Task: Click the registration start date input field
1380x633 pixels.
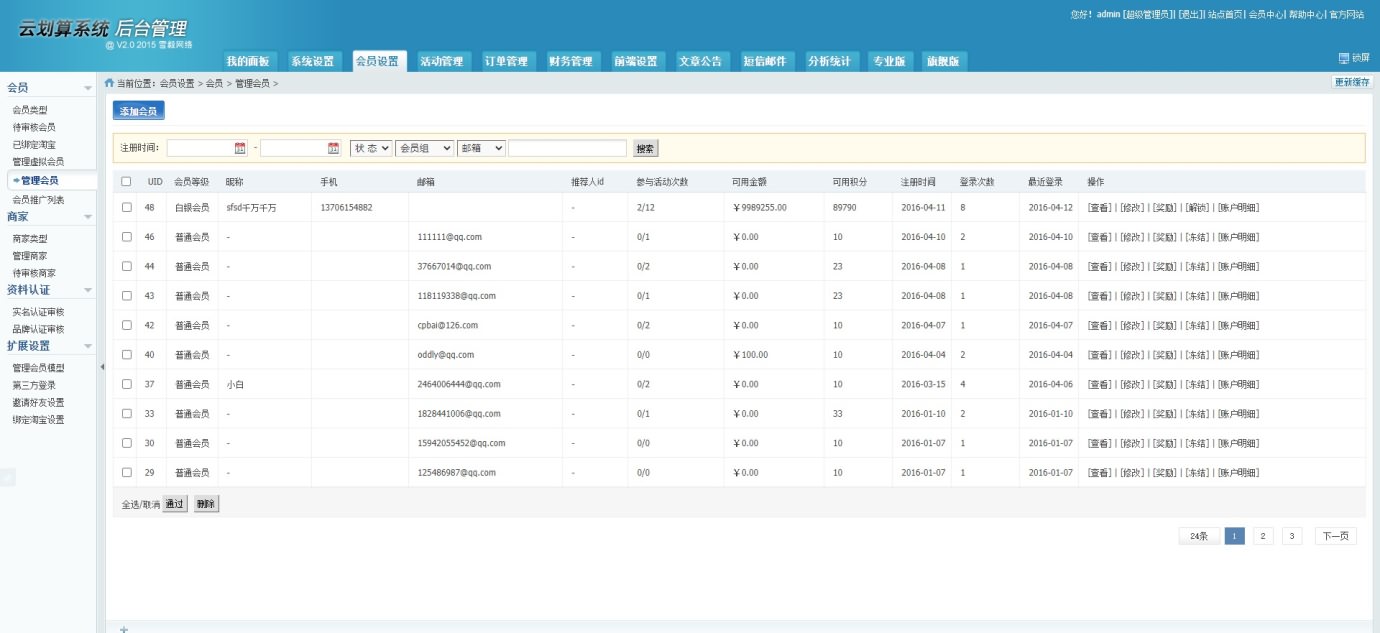Action: pyautogui.click(x=206, y=148)
